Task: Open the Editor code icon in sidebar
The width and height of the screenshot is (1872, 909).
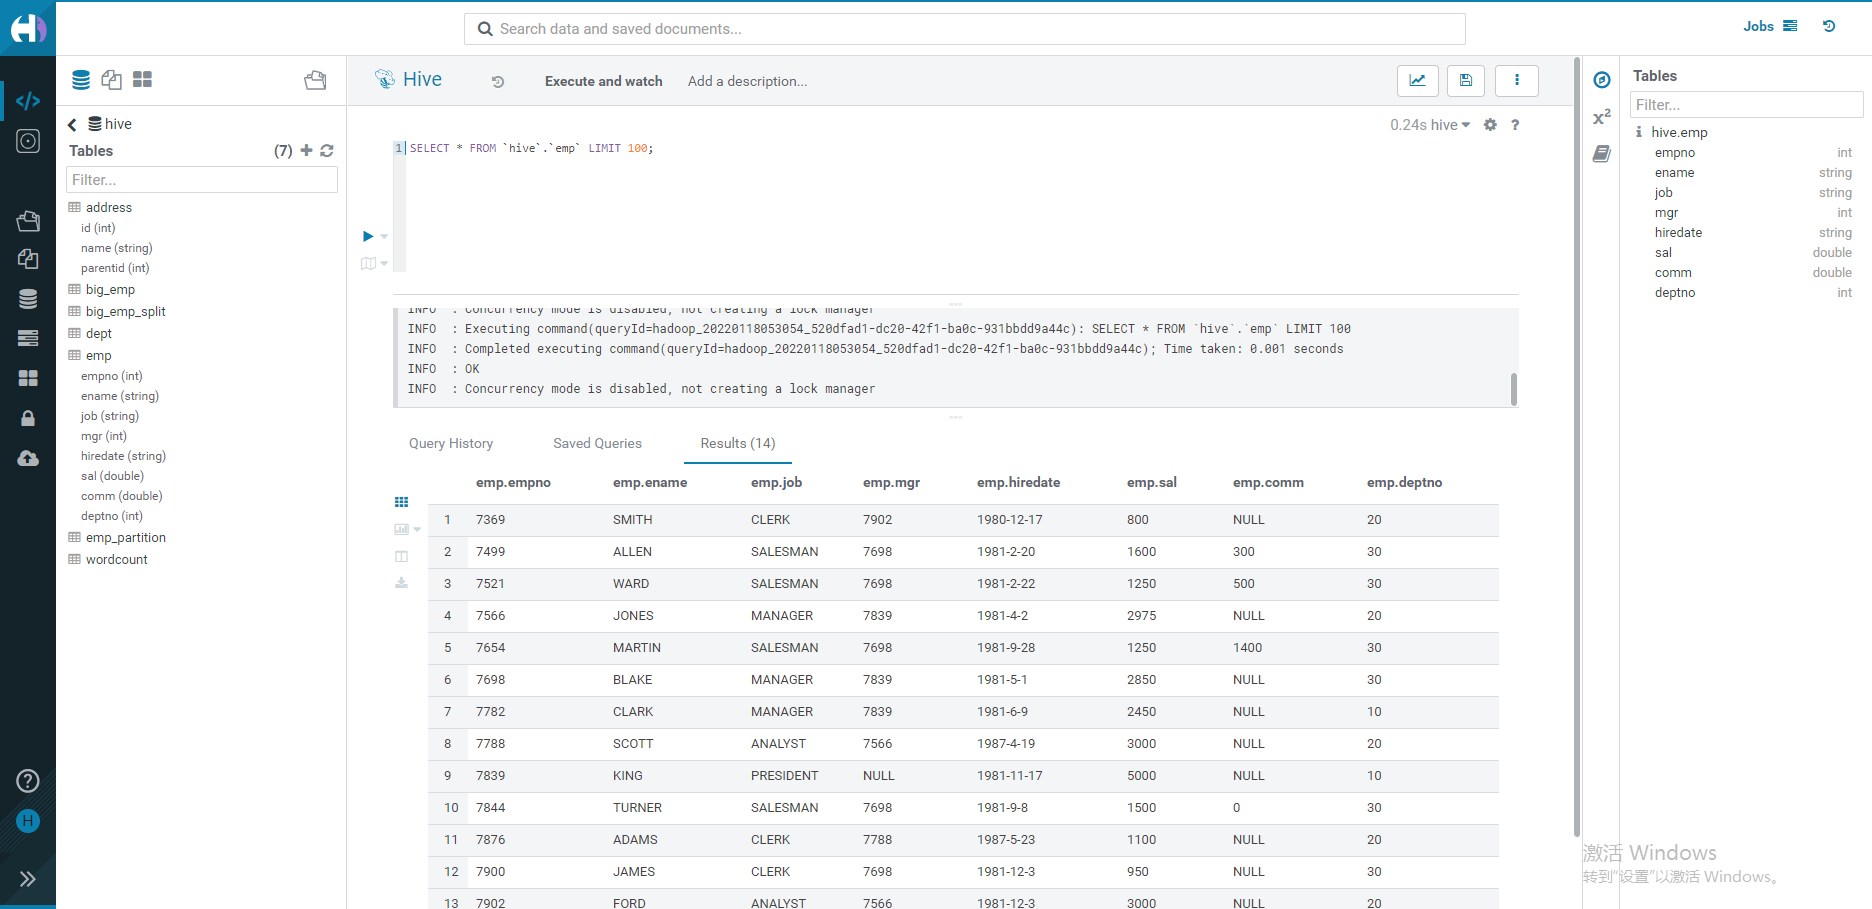Action: (28, 101)
